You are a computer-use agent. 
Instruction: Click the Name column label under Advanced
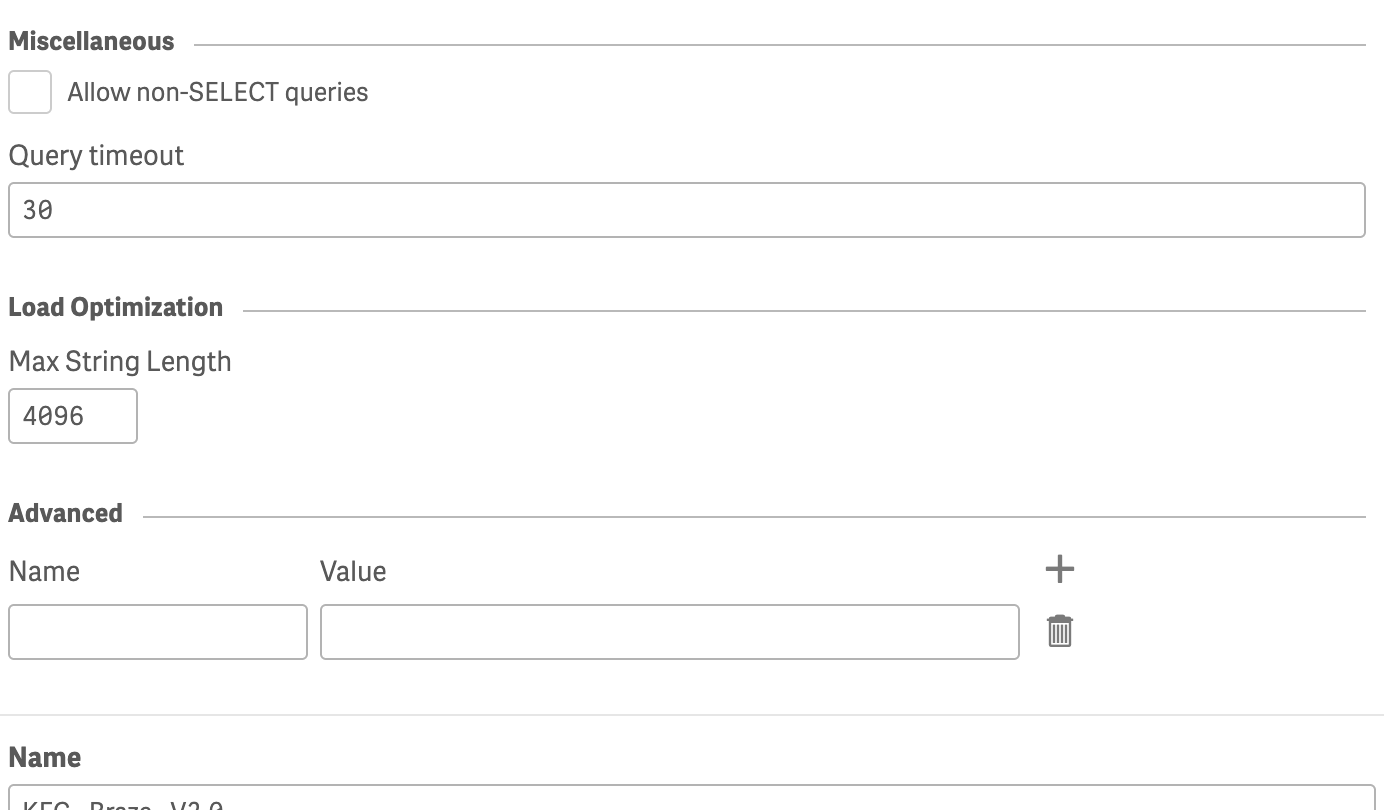[44, 571]
